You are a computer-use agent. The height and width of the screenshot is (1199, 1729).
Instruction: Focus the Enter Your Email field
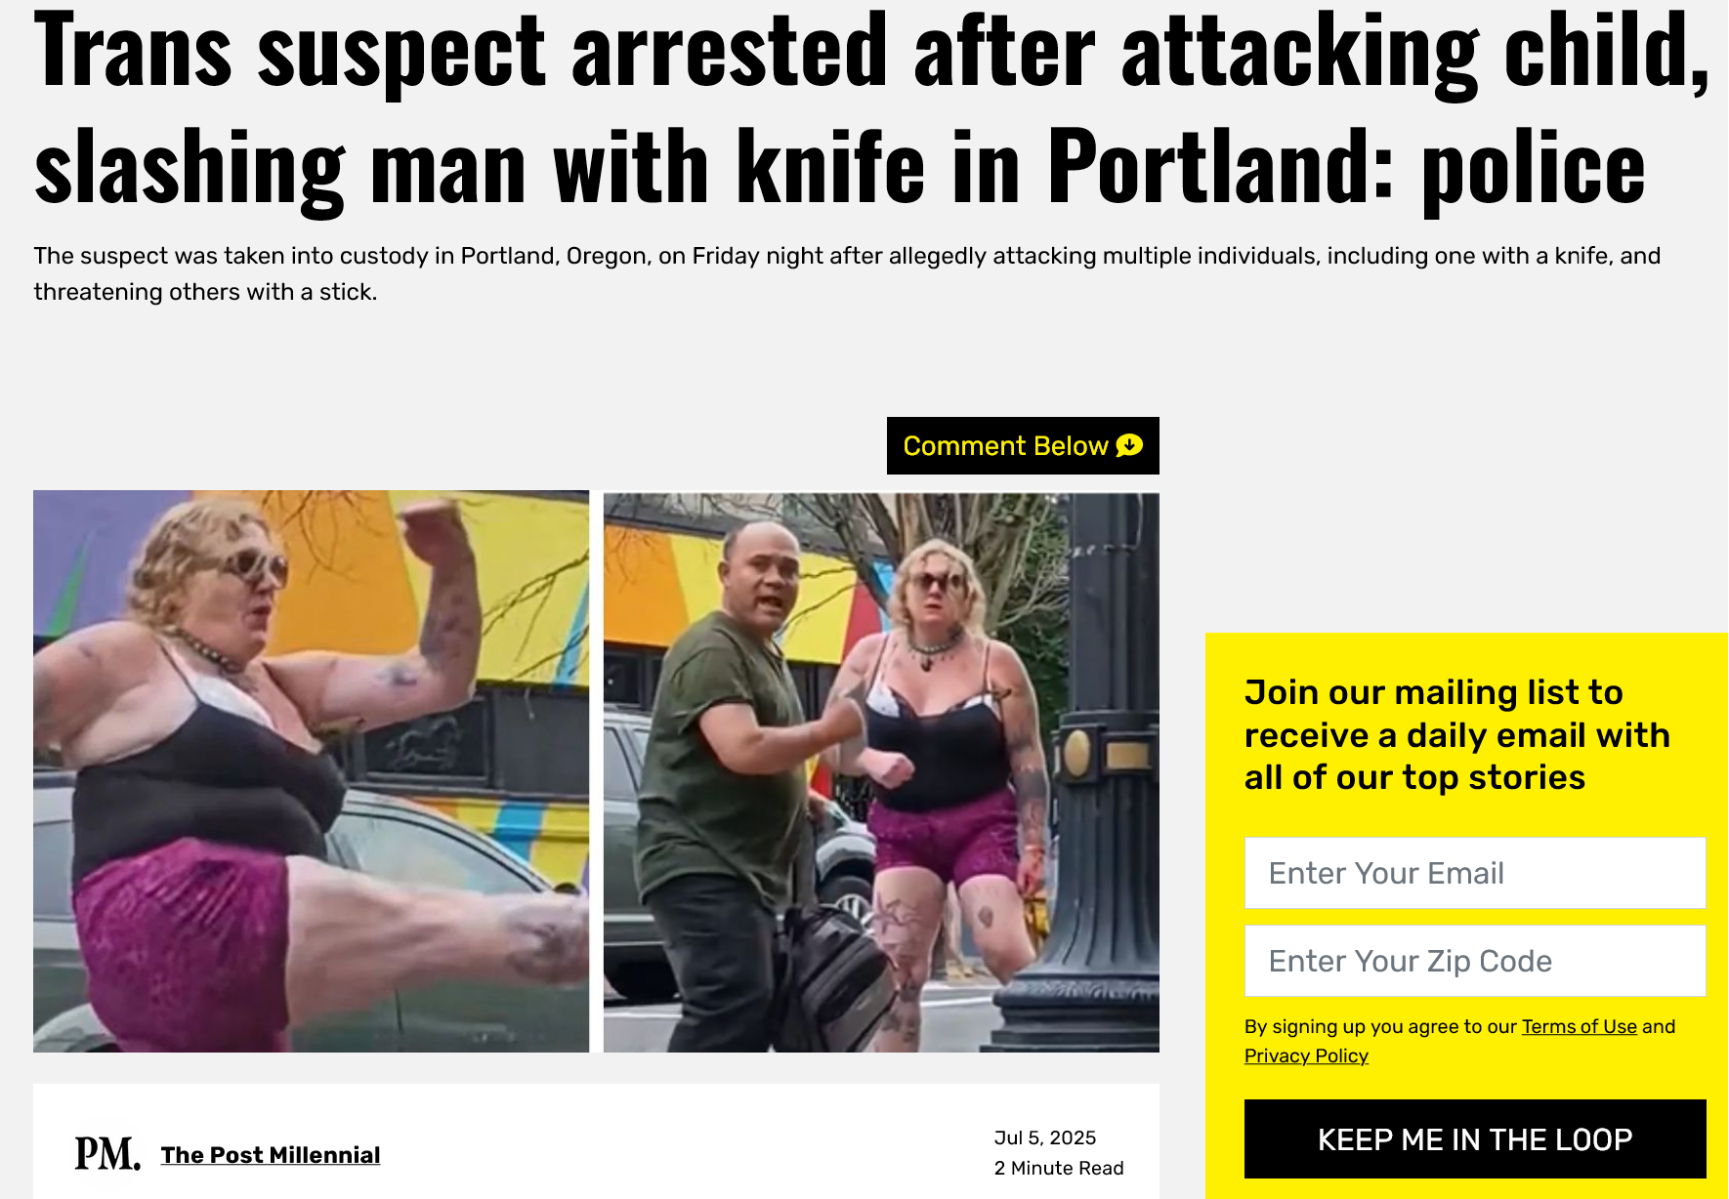point(1474,873)
